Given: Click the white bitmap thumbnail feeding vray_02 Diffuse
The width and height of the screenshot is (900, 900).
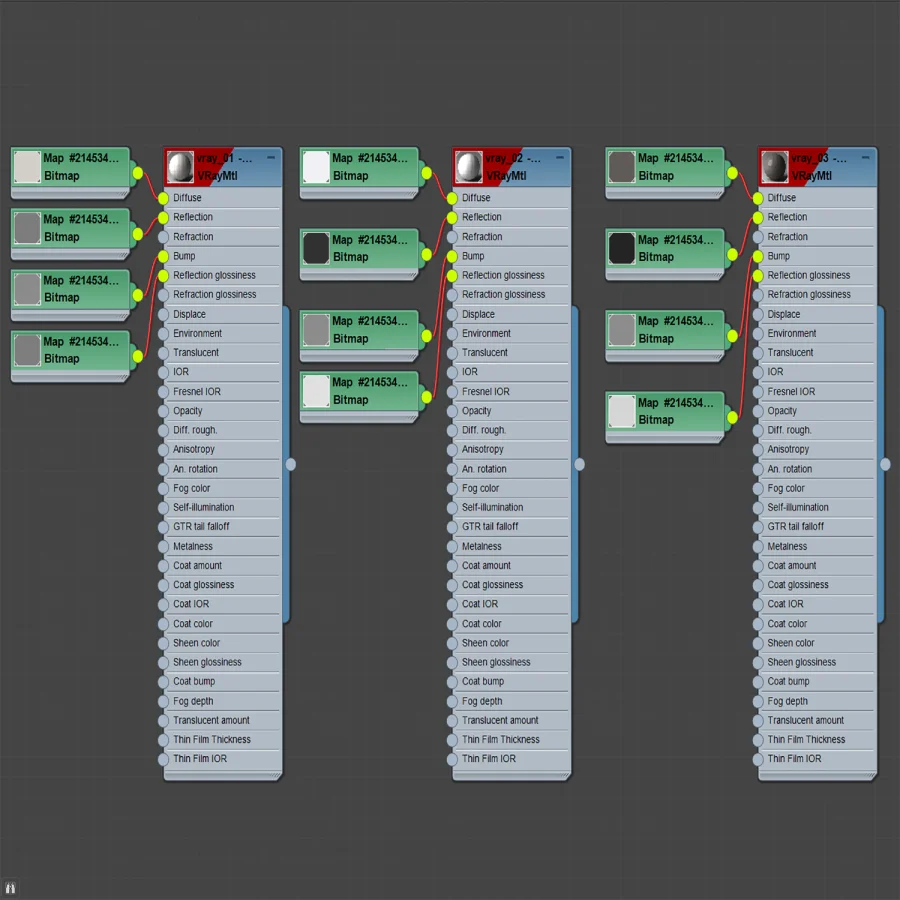Looking at the screenshot, I should click(316, 167).
